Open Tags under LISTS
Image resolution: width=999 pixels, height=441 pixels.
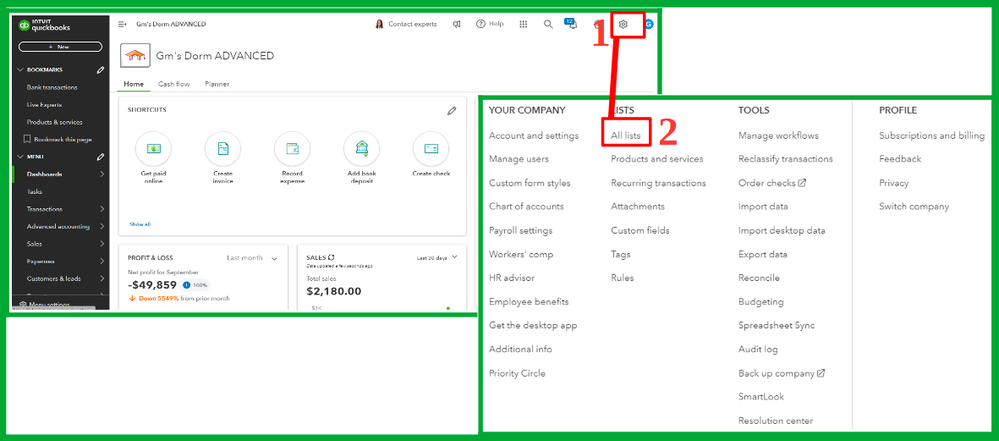click(x=621, y=254)
